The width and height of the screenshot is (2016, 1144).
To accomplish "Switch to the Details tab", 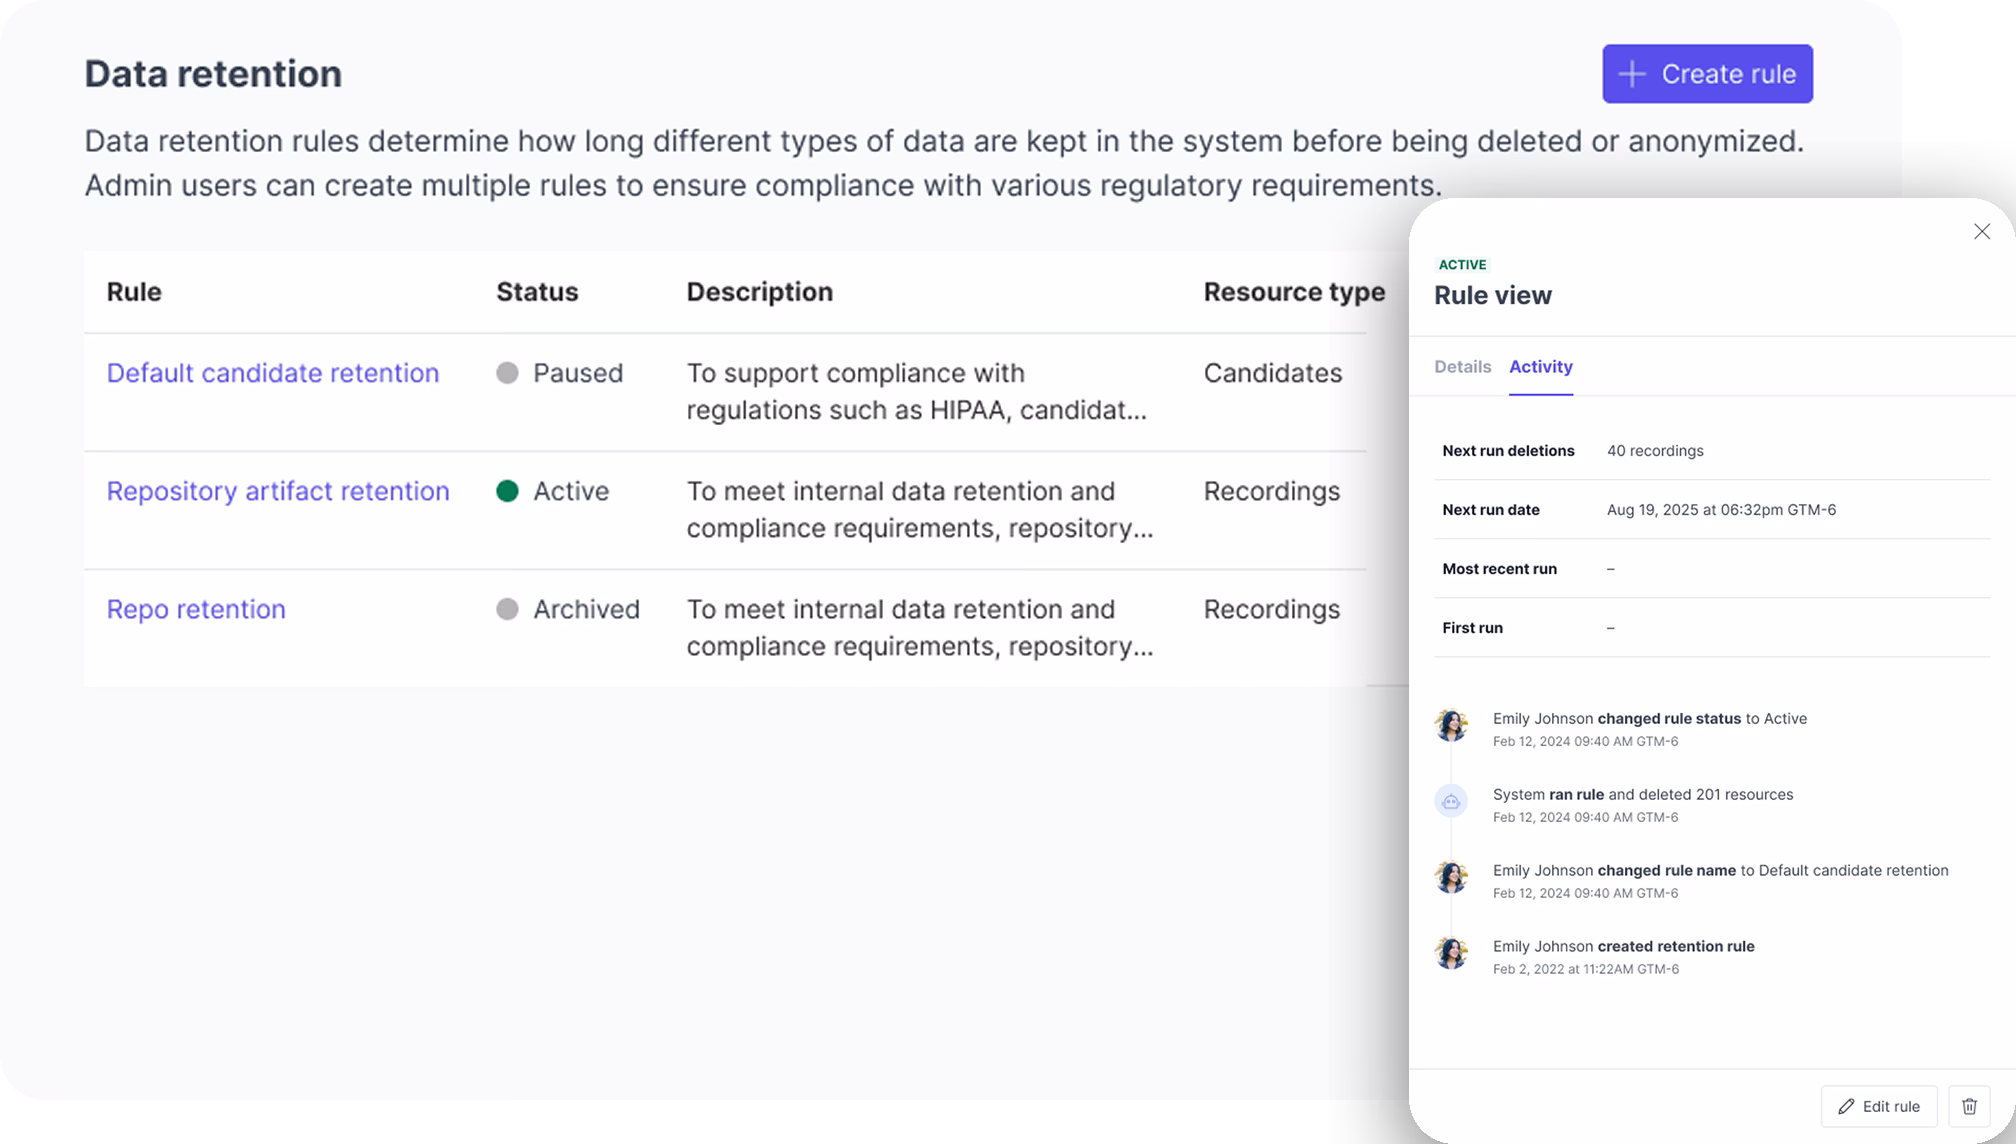I will [1462, 366].
